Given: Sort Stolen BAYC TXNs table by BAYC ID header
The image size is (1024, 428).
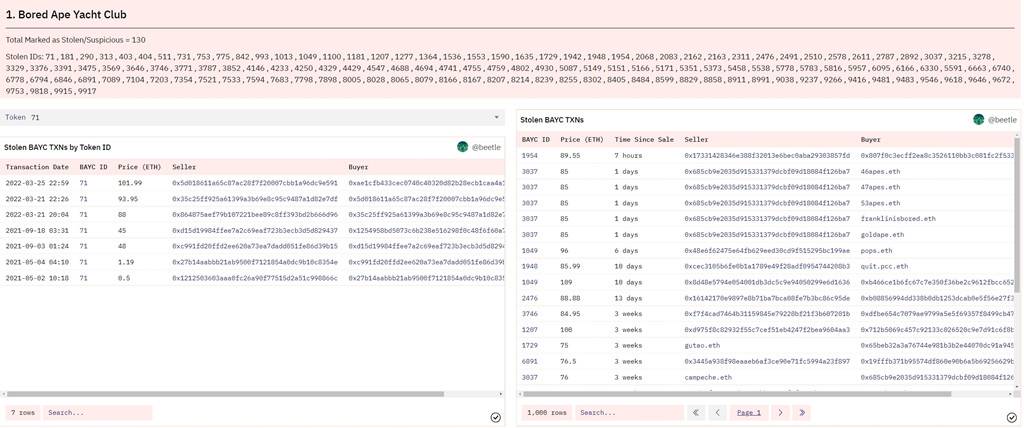Looking at the screenshot, I should (x=536, y=139).
